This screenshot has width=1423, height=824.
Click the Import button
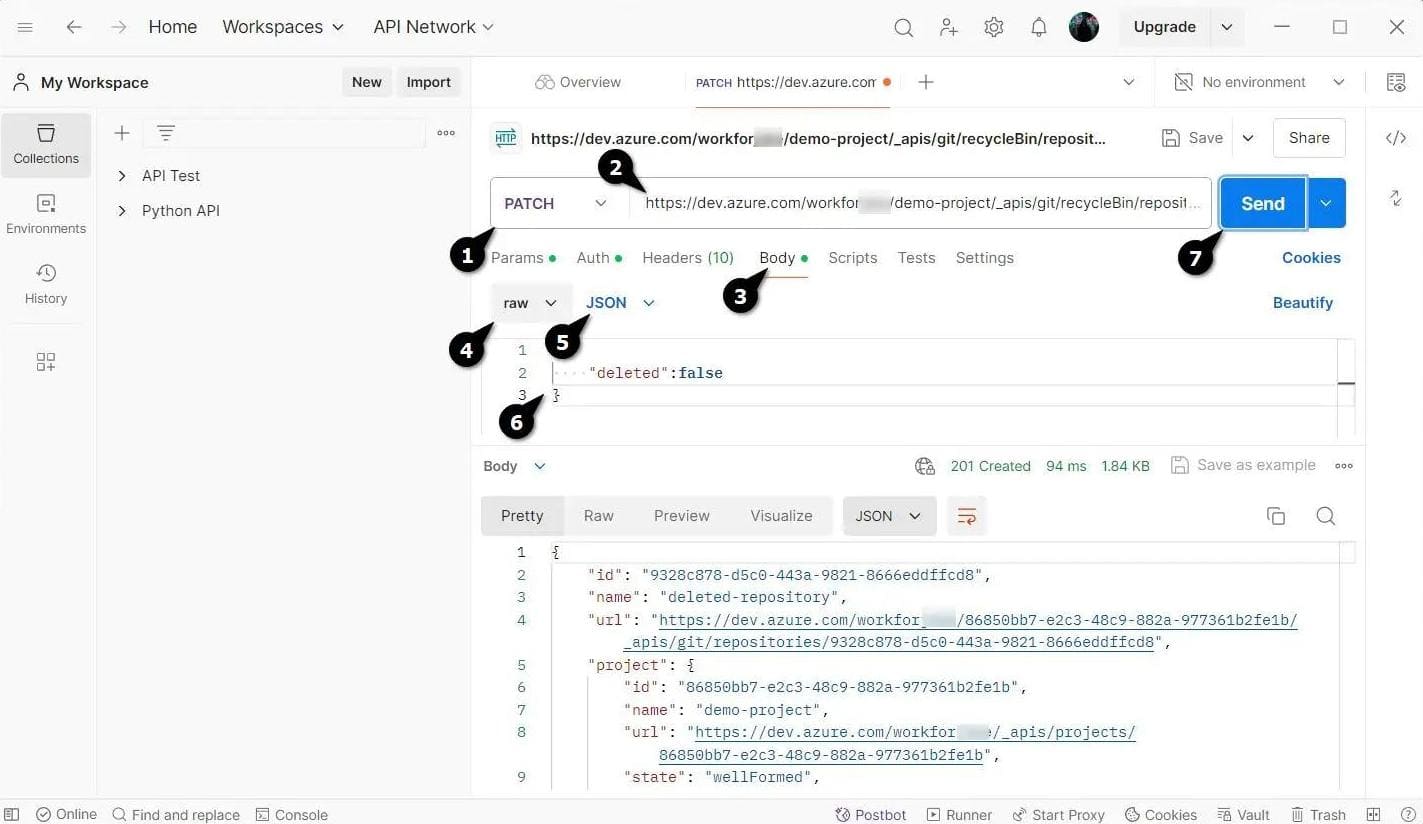click(429, 82)
